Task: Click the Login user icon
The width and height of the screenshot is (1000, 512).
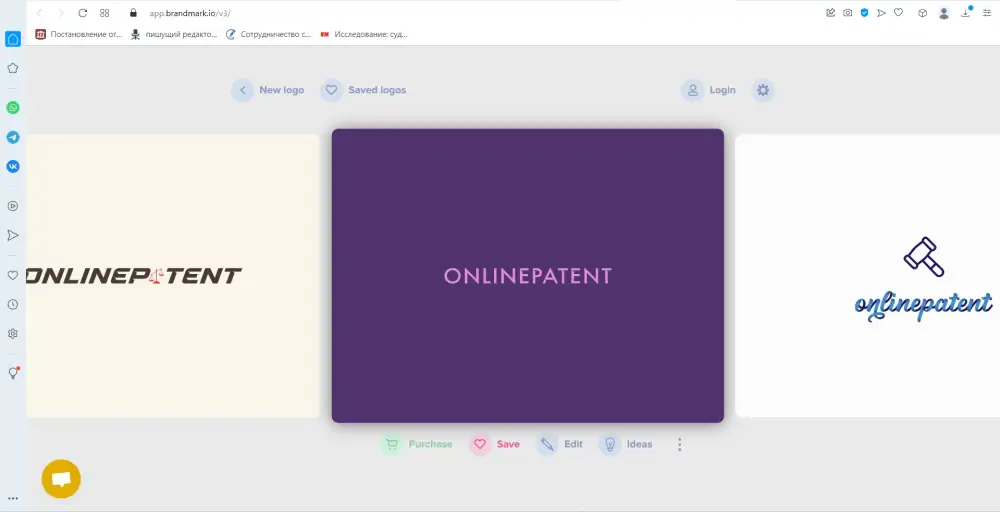Action: tap(692, 90)
